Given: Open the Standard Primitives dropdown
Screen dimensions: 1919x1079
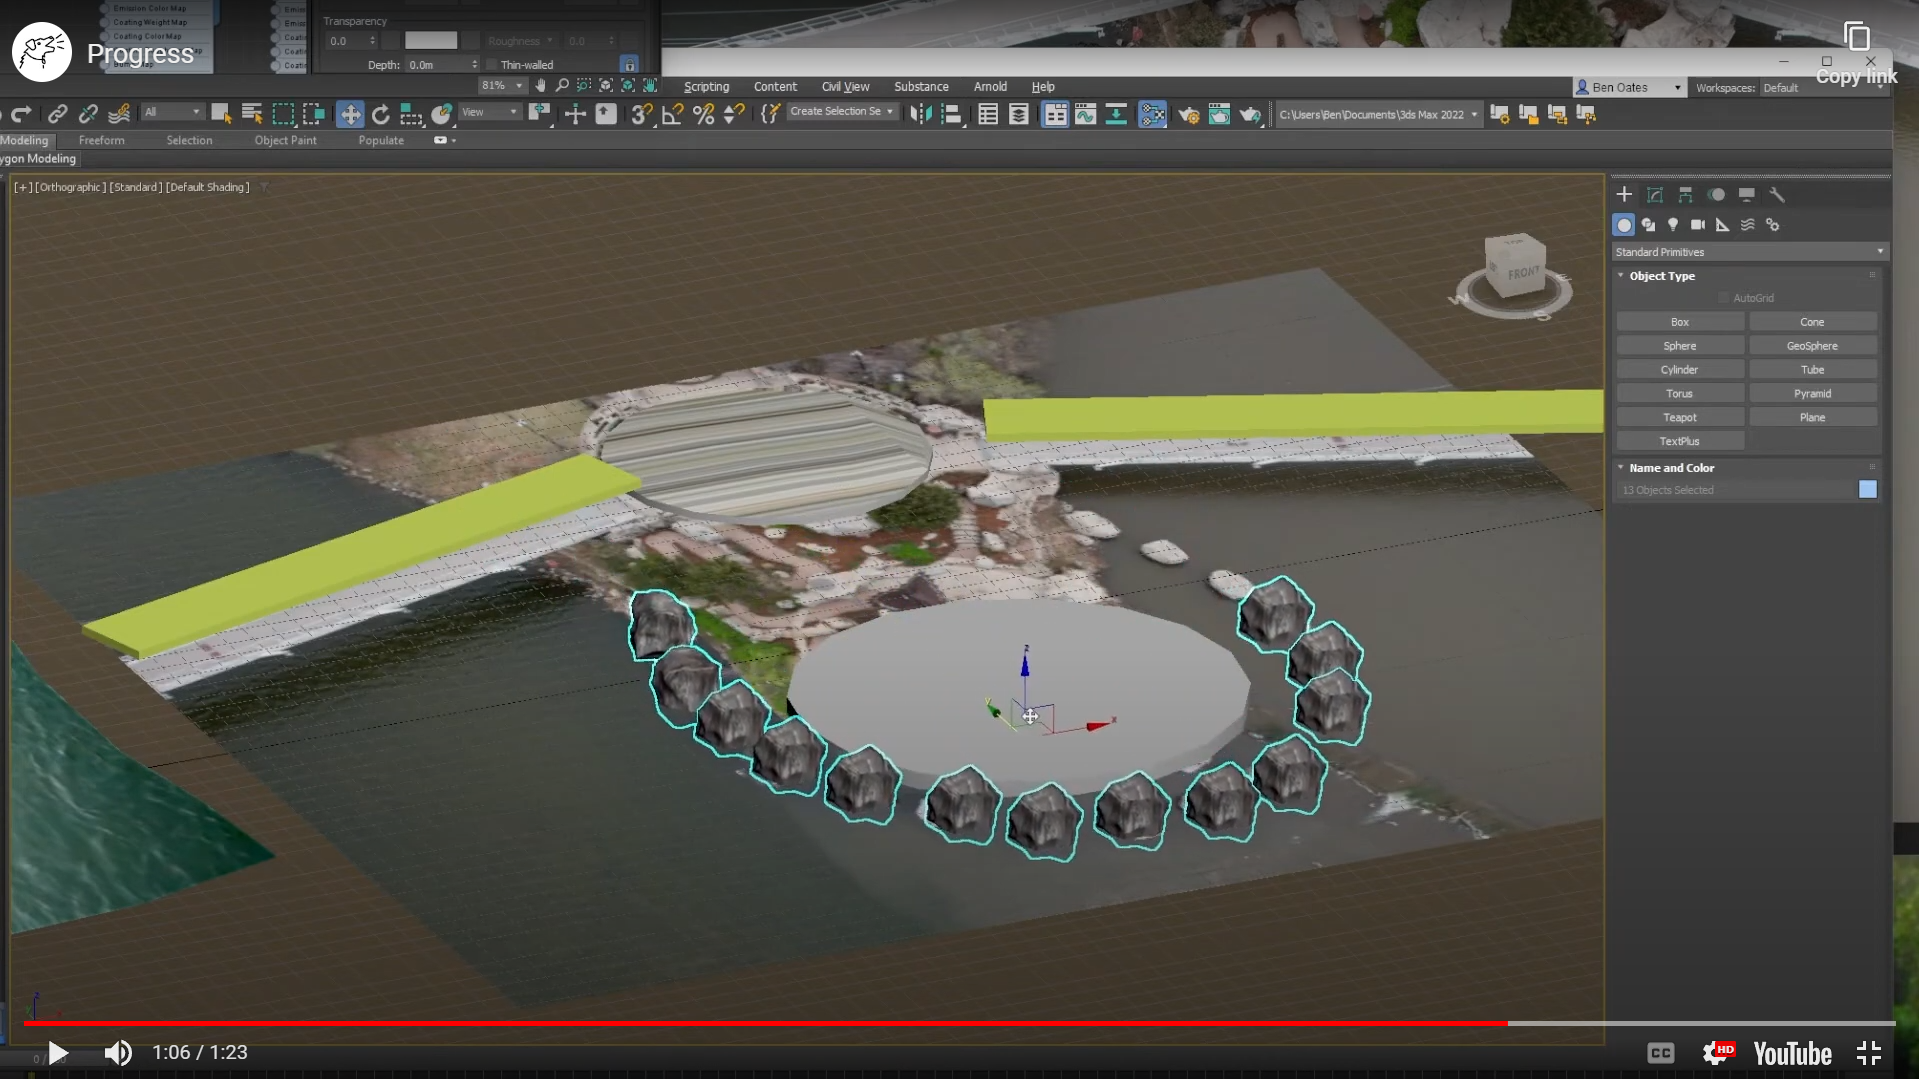Looking at the screenshot, I should tap(1749, 252).
